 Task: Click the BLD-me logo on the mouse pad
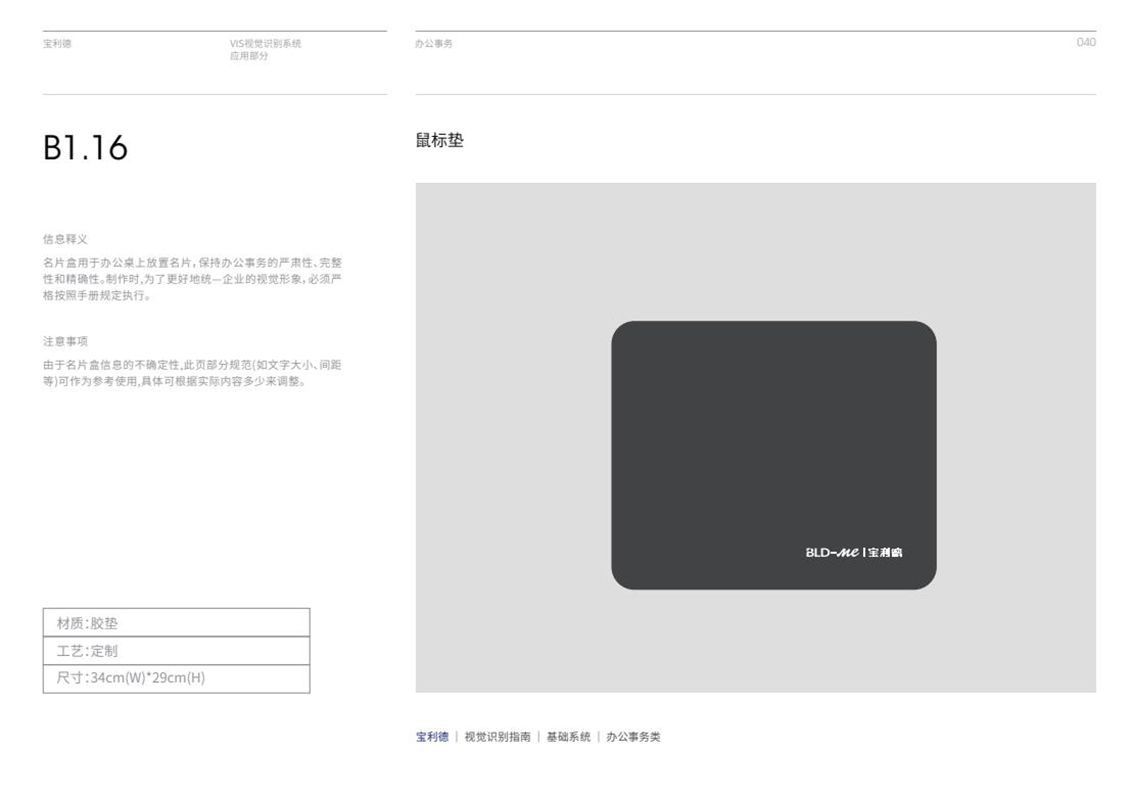point(831,552)
